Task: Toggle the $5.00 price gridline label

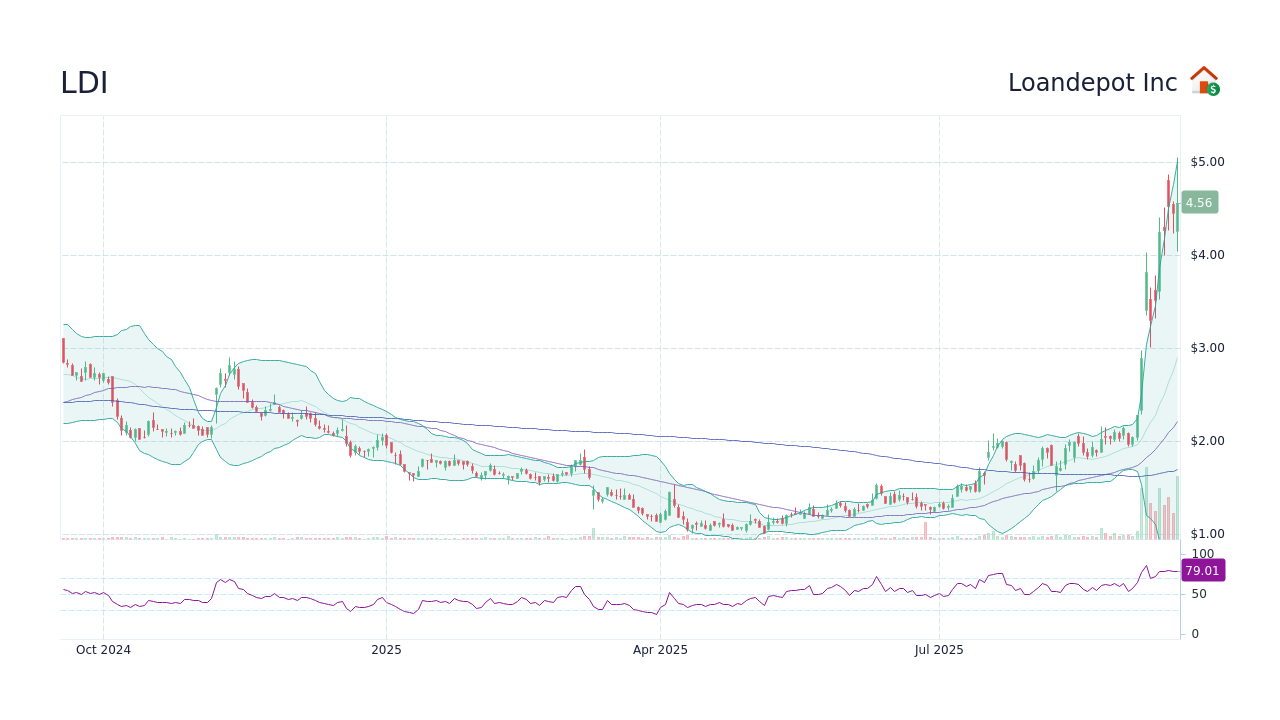Action: 1208,161
